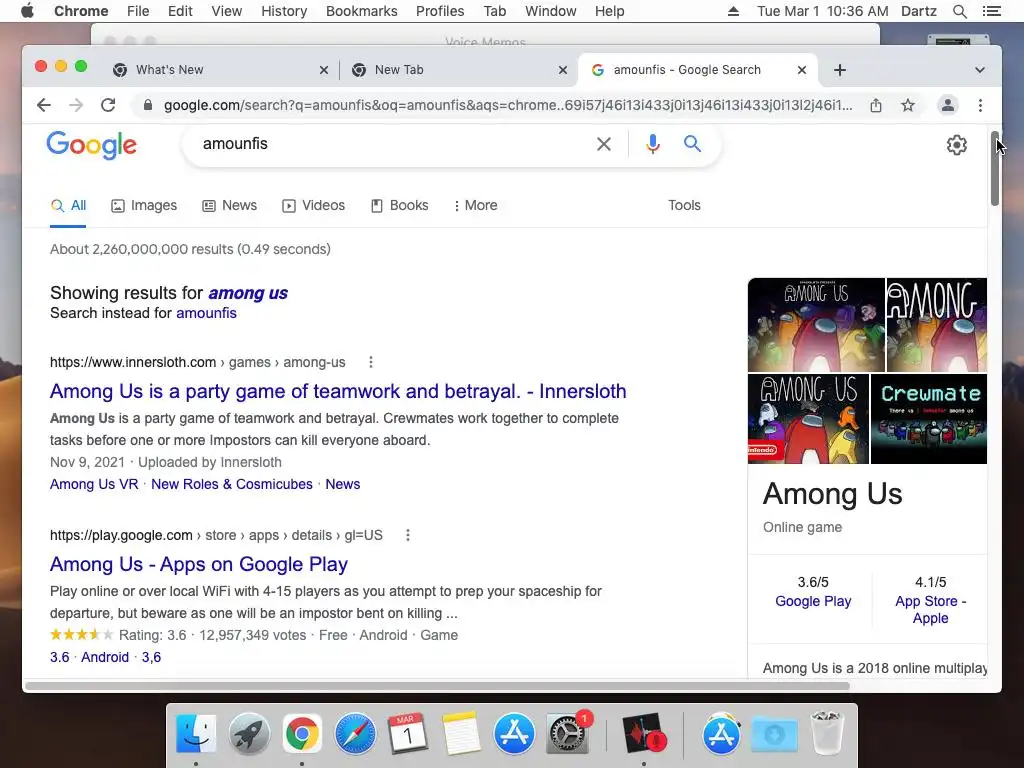
Task: Select the News search tab
Action: 229,205
